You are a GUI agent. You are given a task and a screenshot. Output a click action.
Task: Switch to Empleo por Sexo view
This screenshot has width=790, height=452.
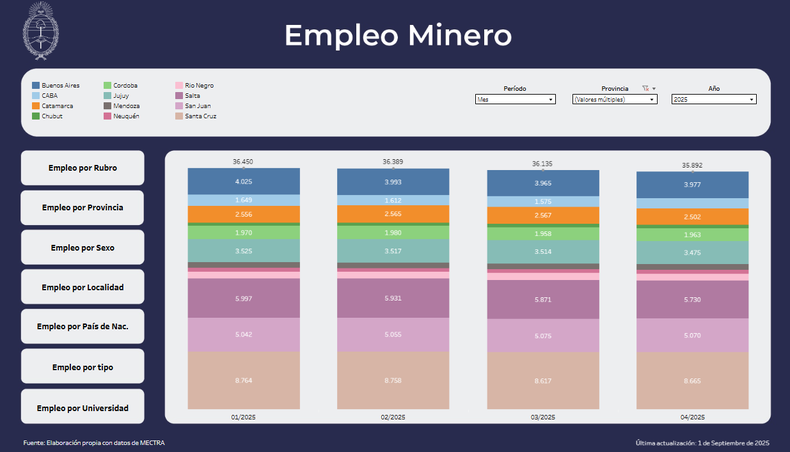82,247
